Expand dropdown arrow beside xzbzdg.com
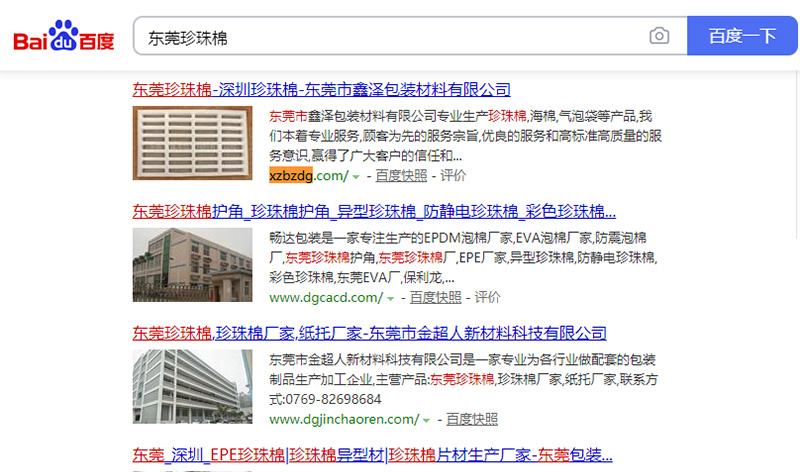The width and height of the screenshot is (800, 472). [356, 177]
